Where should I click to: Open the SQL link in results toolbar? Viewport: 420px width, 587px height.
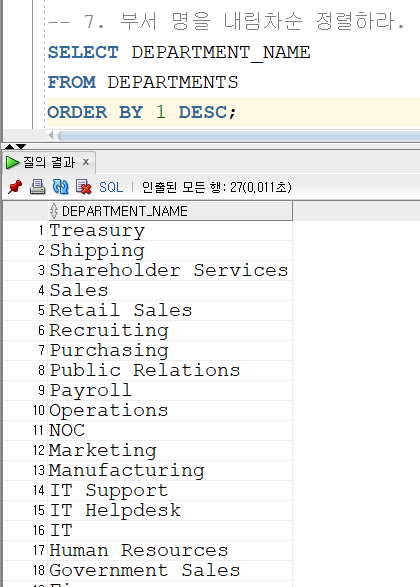point(111,187)
